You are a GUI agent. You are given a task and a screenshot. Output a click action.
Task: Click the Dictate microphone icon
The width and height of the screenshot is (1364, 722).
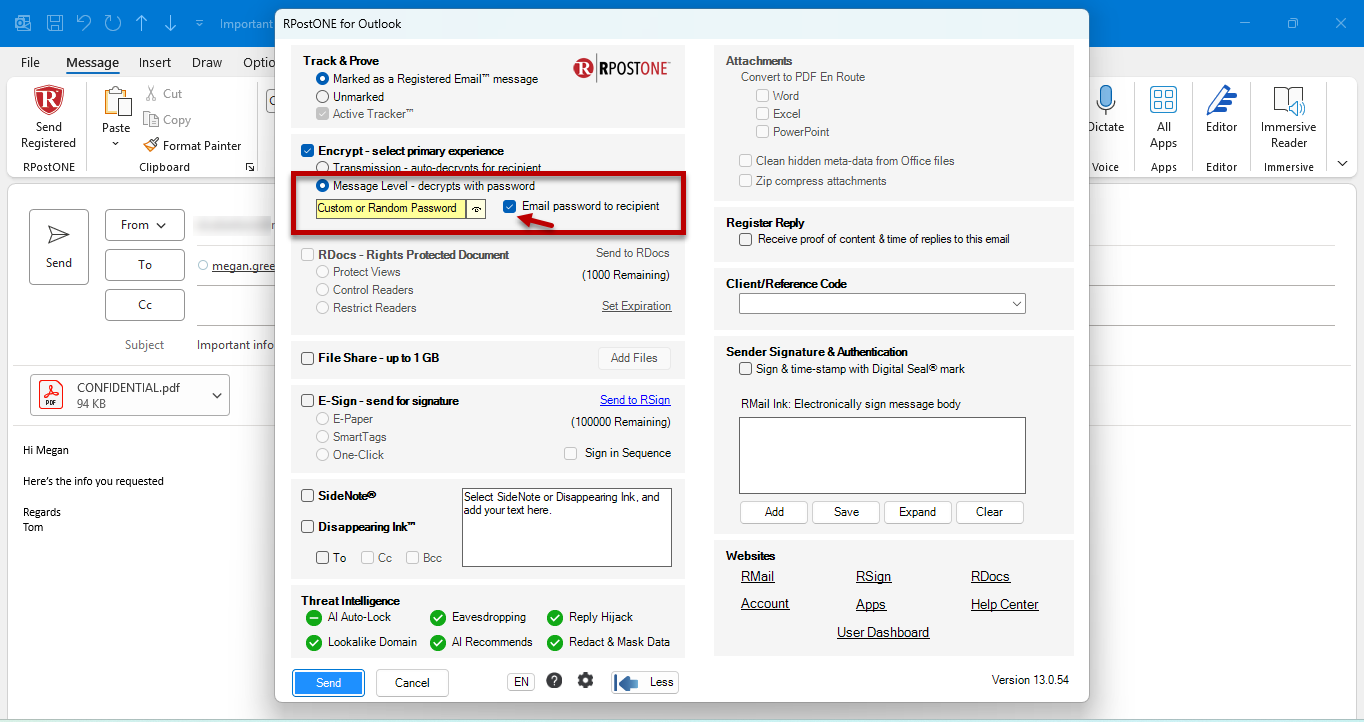click(1105, 101)
